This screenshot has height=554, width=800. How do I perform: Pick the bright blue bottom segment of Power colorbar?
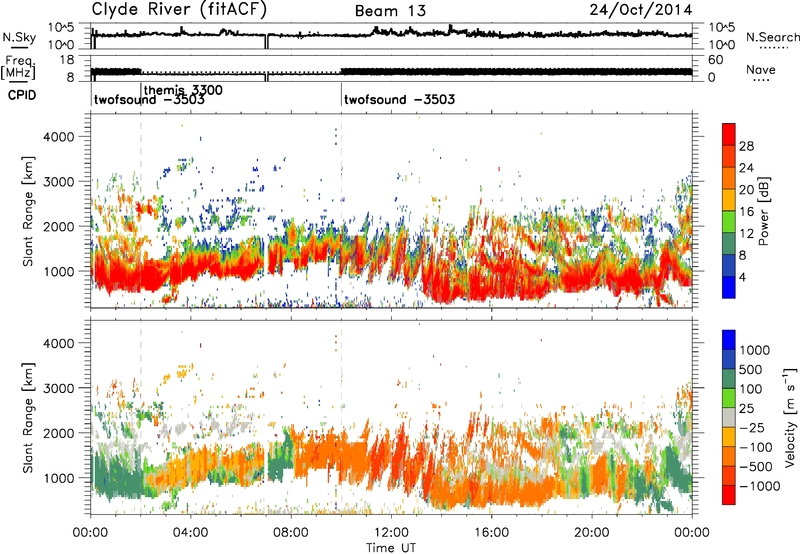click(729, 287)
